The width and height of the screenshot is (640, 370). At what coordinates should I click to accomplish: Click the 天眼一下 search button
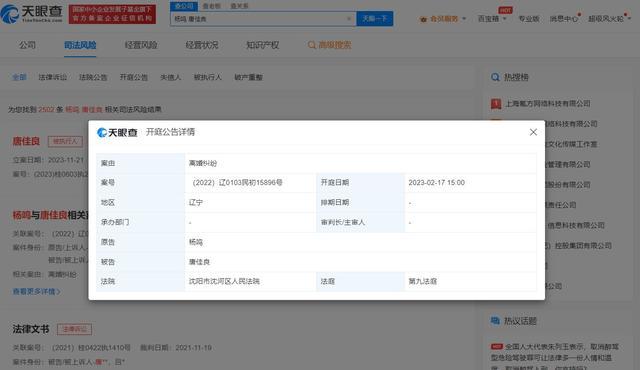[375, 19]
